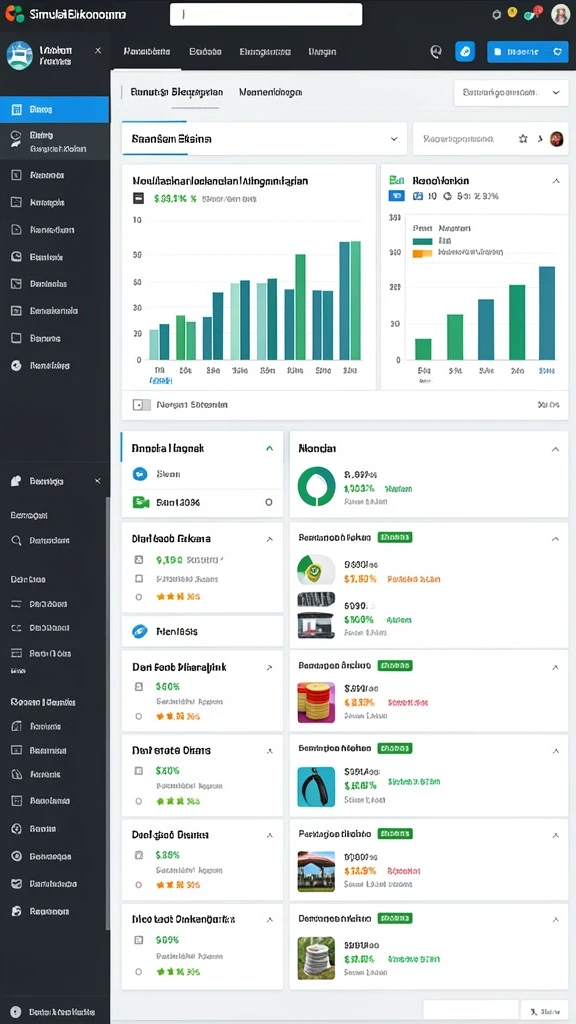This screenshot has height=1024, width=576.
Task: Select the green donut chart icon
Action: (316, 486)
